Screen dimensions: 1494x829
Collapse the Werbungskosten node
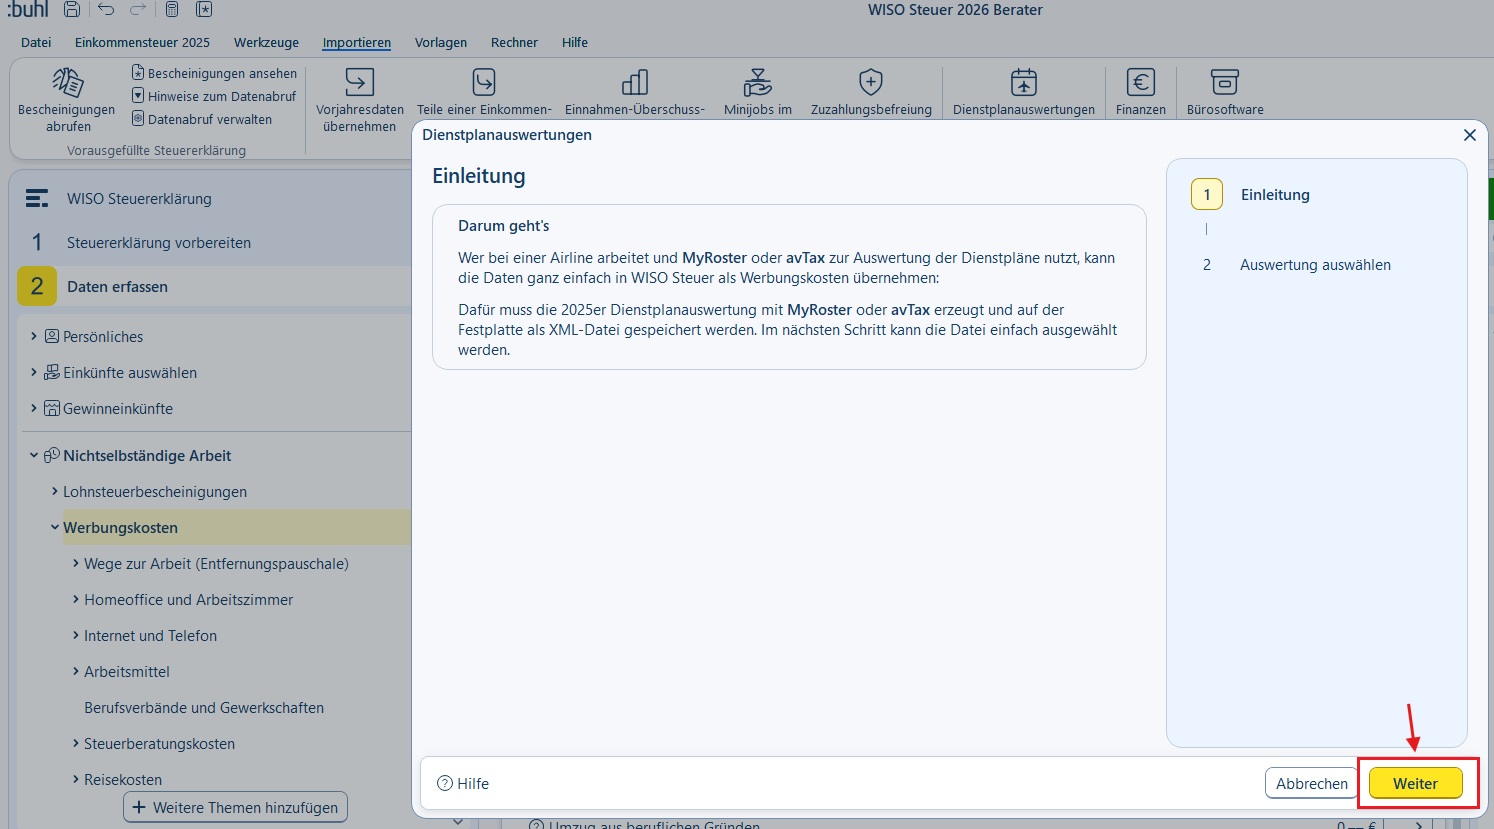pyautogui.click(x=55, y=527)
